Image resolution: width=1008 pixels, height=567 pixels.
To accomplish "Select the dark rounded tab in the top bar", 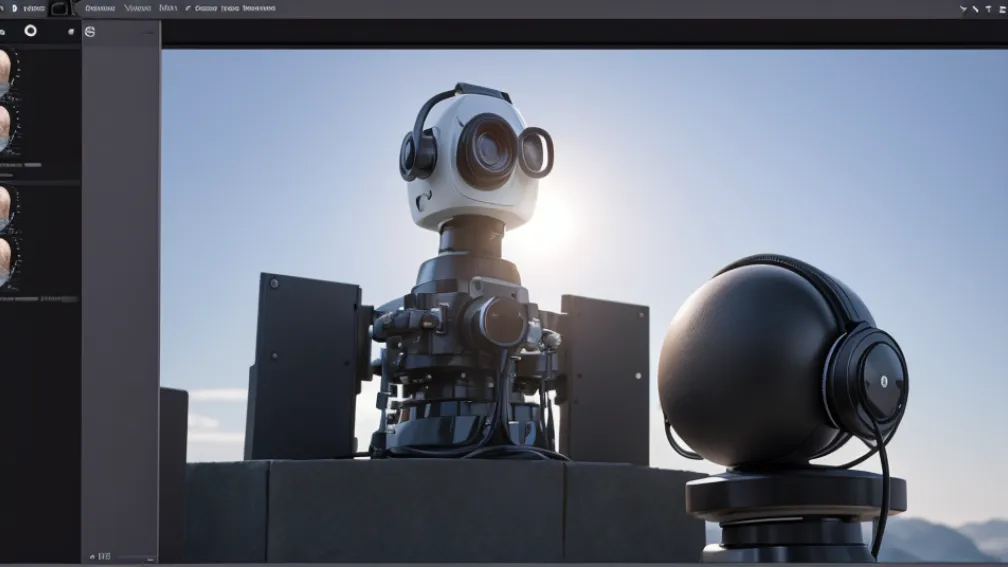I will tap(60, 8).
